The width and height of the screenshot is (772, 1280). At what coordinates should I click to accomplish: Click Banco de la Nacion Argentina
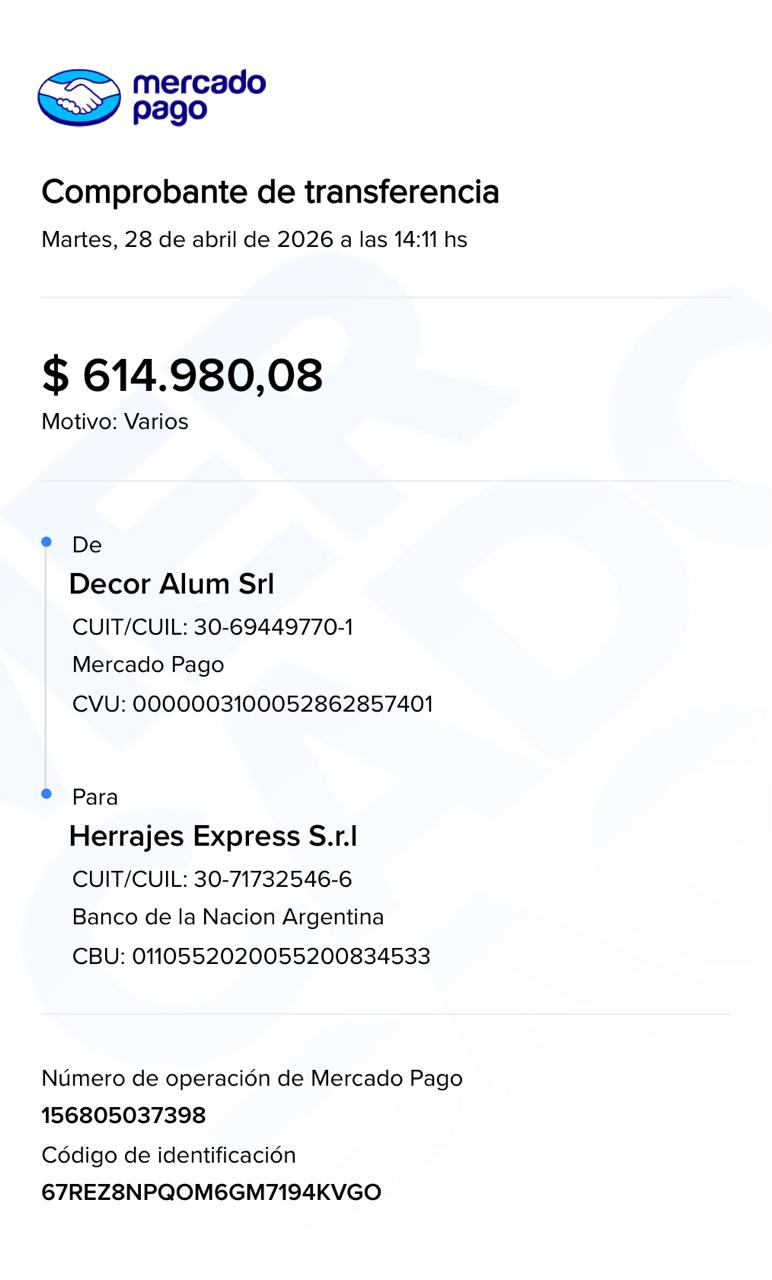click(228, 917)
